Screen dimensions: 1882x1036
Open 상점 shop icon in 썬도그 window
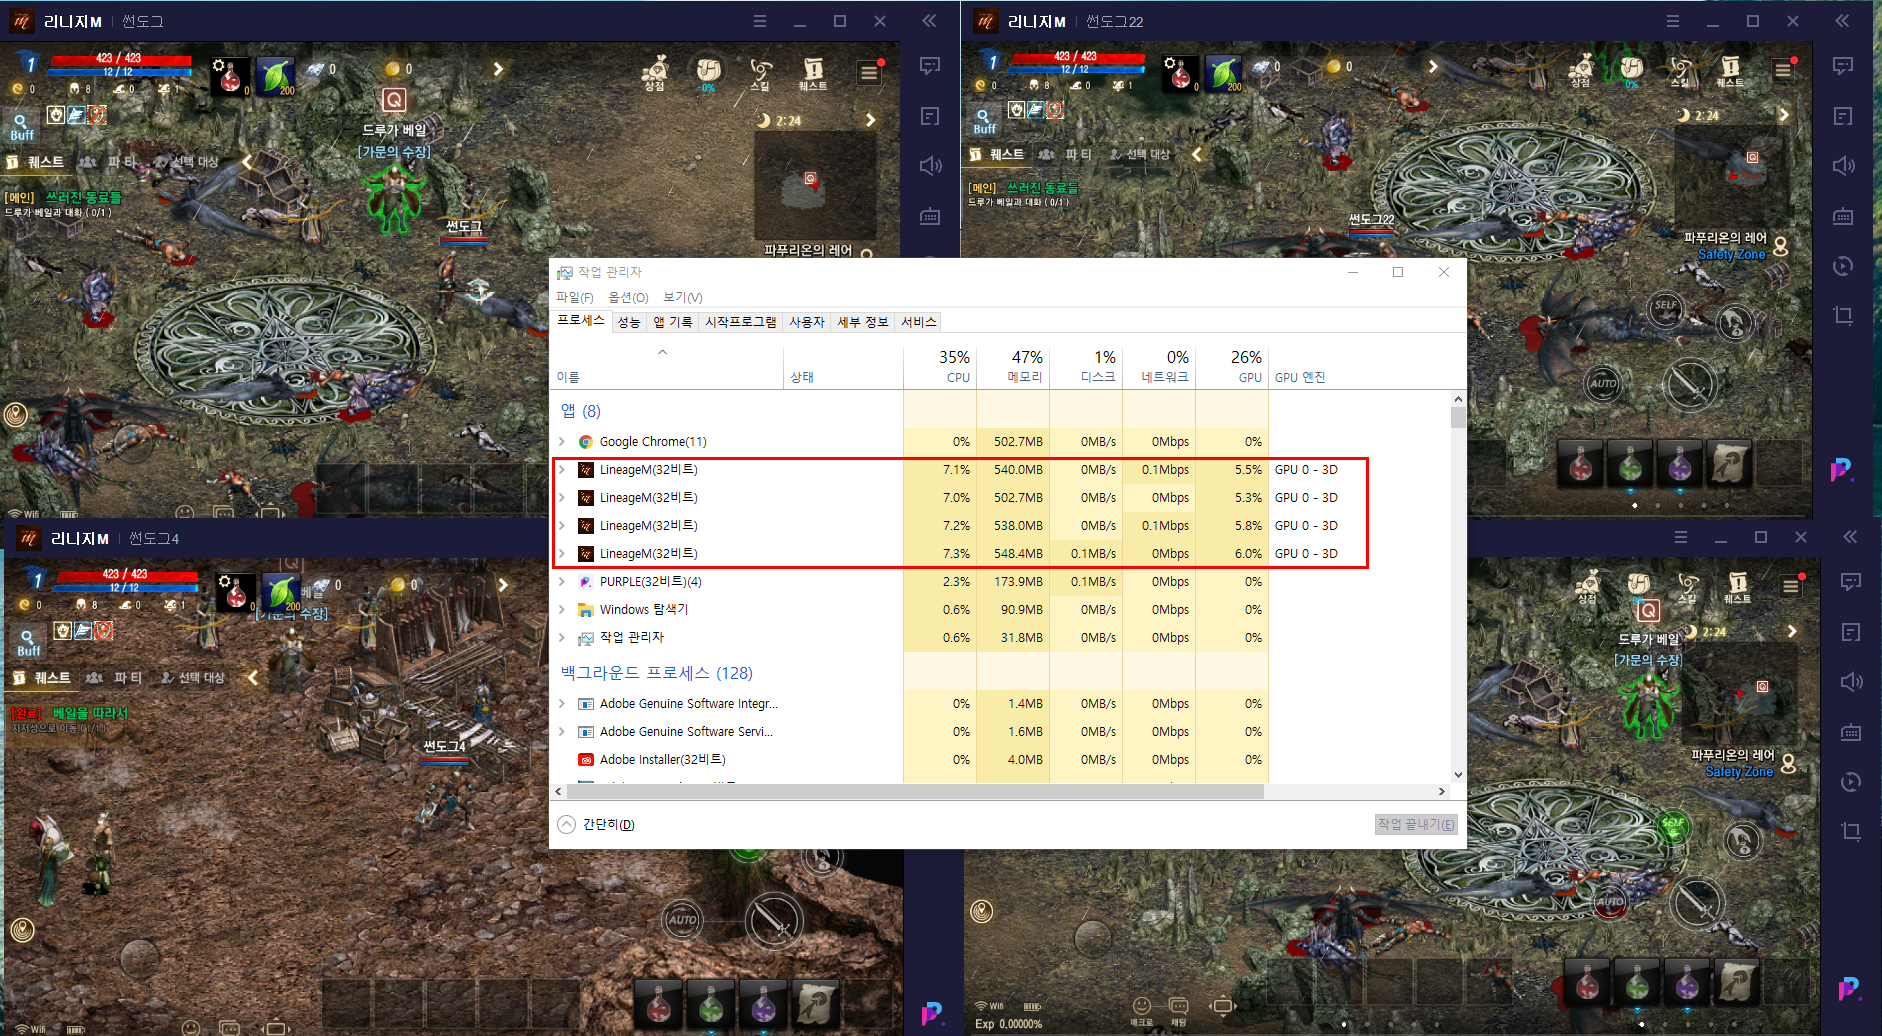click(x=655, y=73)
